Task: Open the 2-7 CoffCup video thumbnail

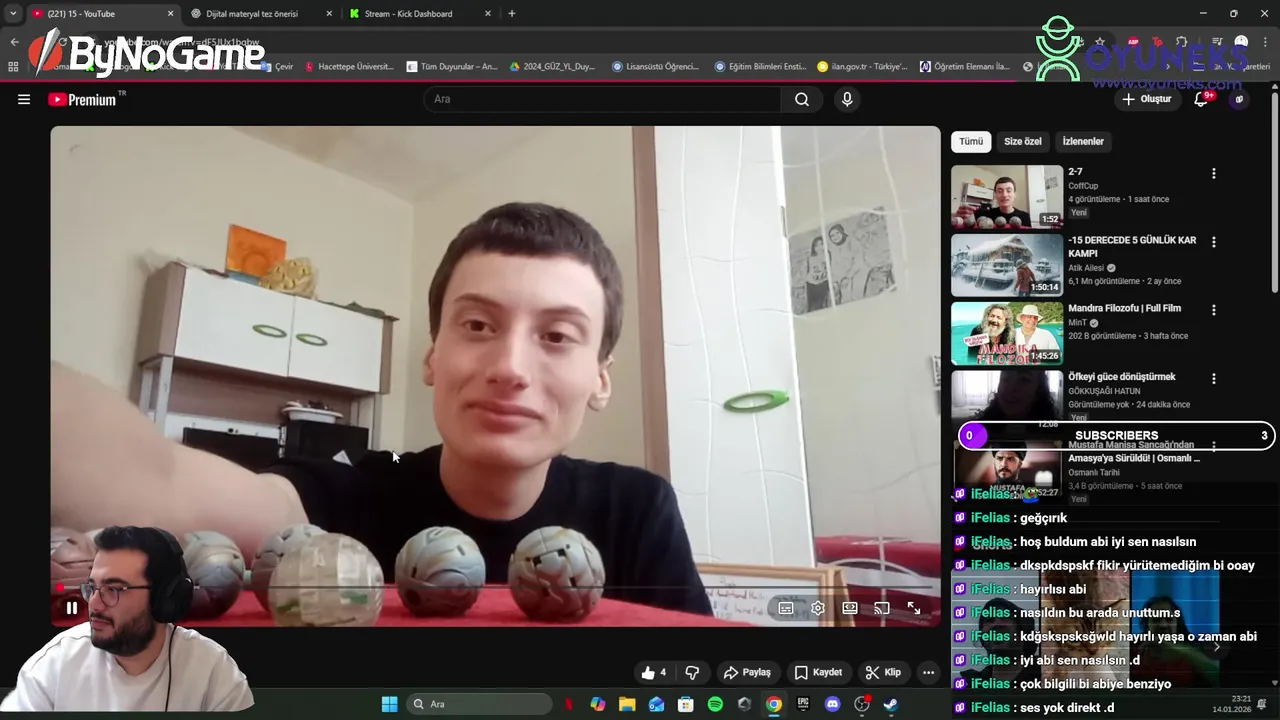Action: pos(1006,196)
